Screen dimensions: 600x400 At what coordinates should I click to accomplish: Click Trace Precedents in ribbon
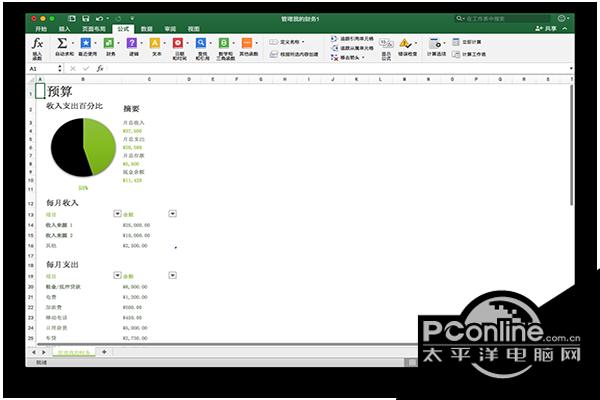[352, 39]
